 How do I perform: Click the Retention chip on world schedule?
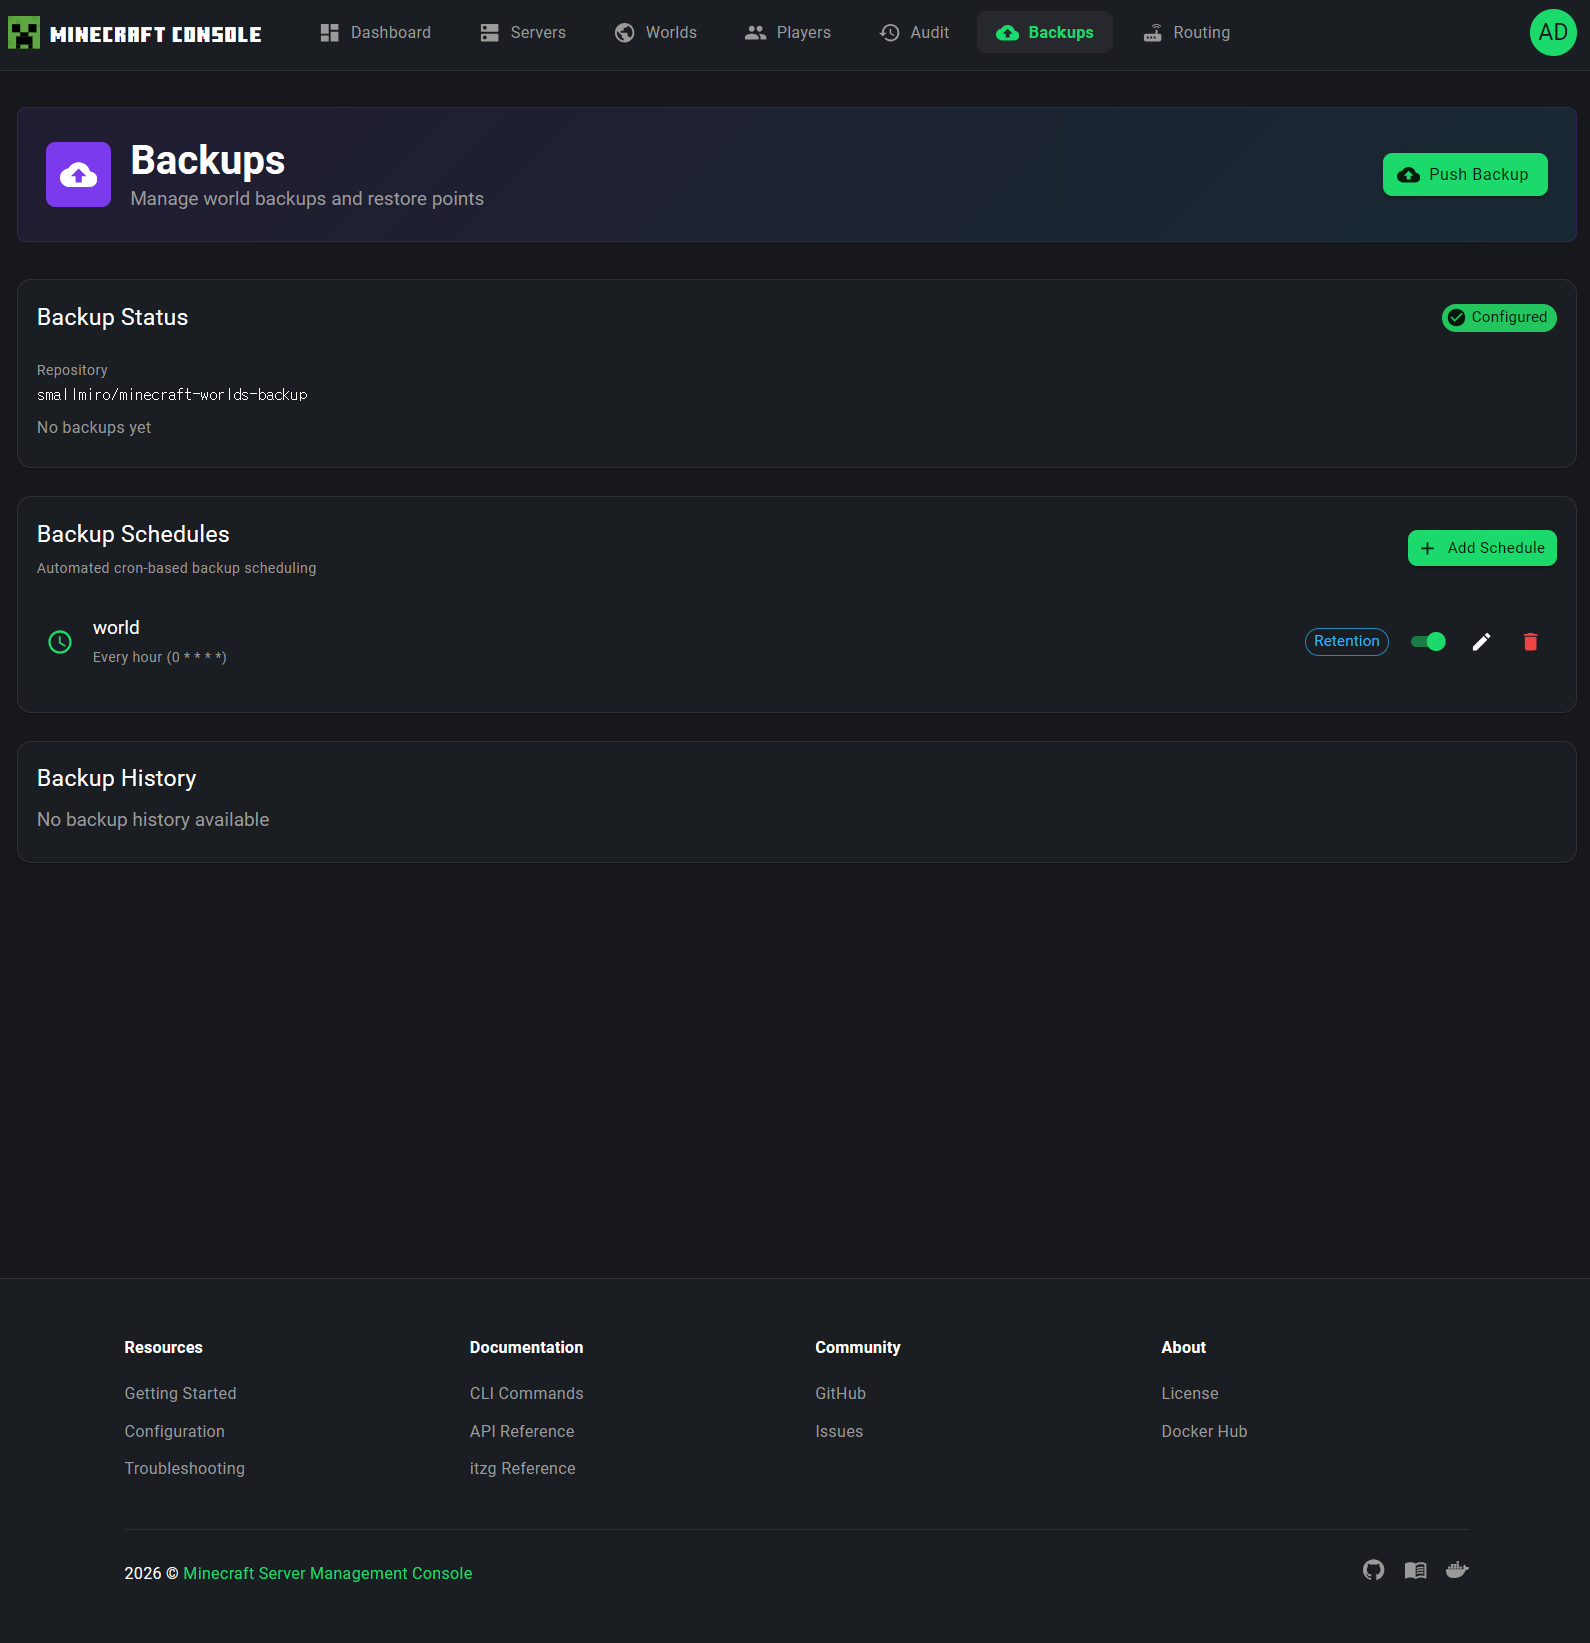coord(1346,642)
